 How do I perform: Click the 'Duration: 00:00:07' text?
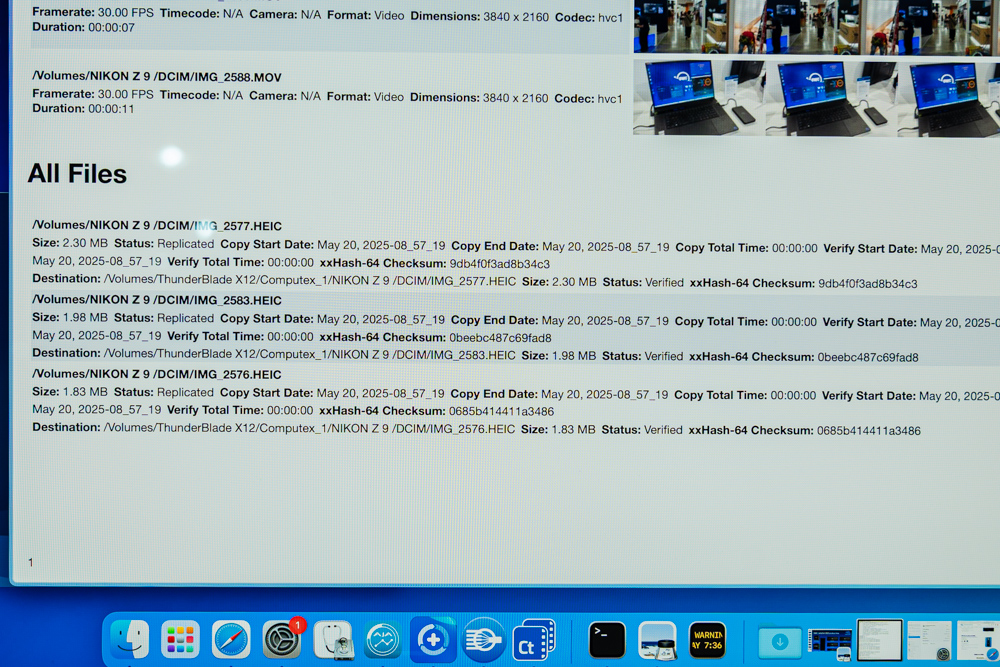(x=84, y=27)
